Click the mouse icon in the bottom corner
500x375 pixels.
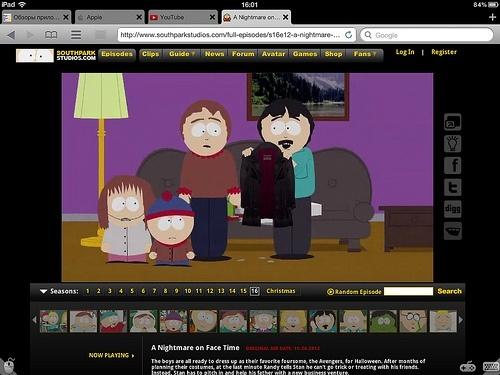(x=8, y=366)
